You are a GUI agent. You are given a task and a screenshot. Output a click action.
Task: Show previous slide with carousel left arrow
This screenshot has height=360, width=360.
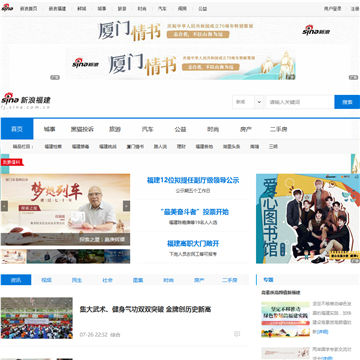pos(4,206)
